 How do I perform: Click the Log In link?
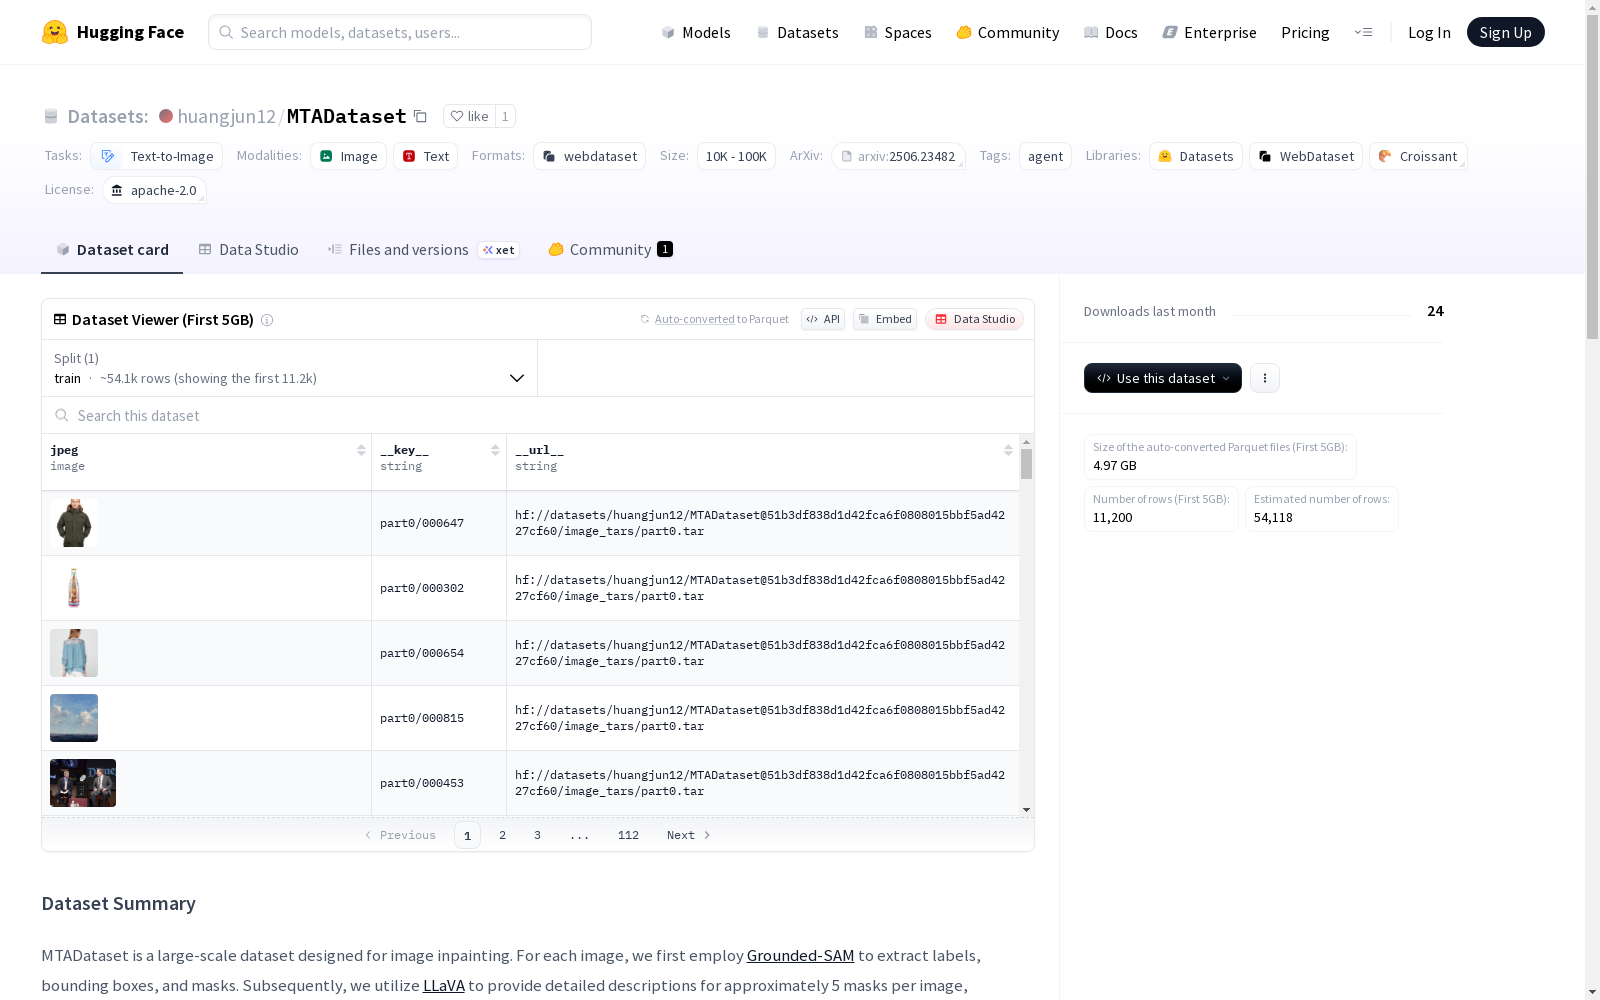click(x=1429, y=32)
